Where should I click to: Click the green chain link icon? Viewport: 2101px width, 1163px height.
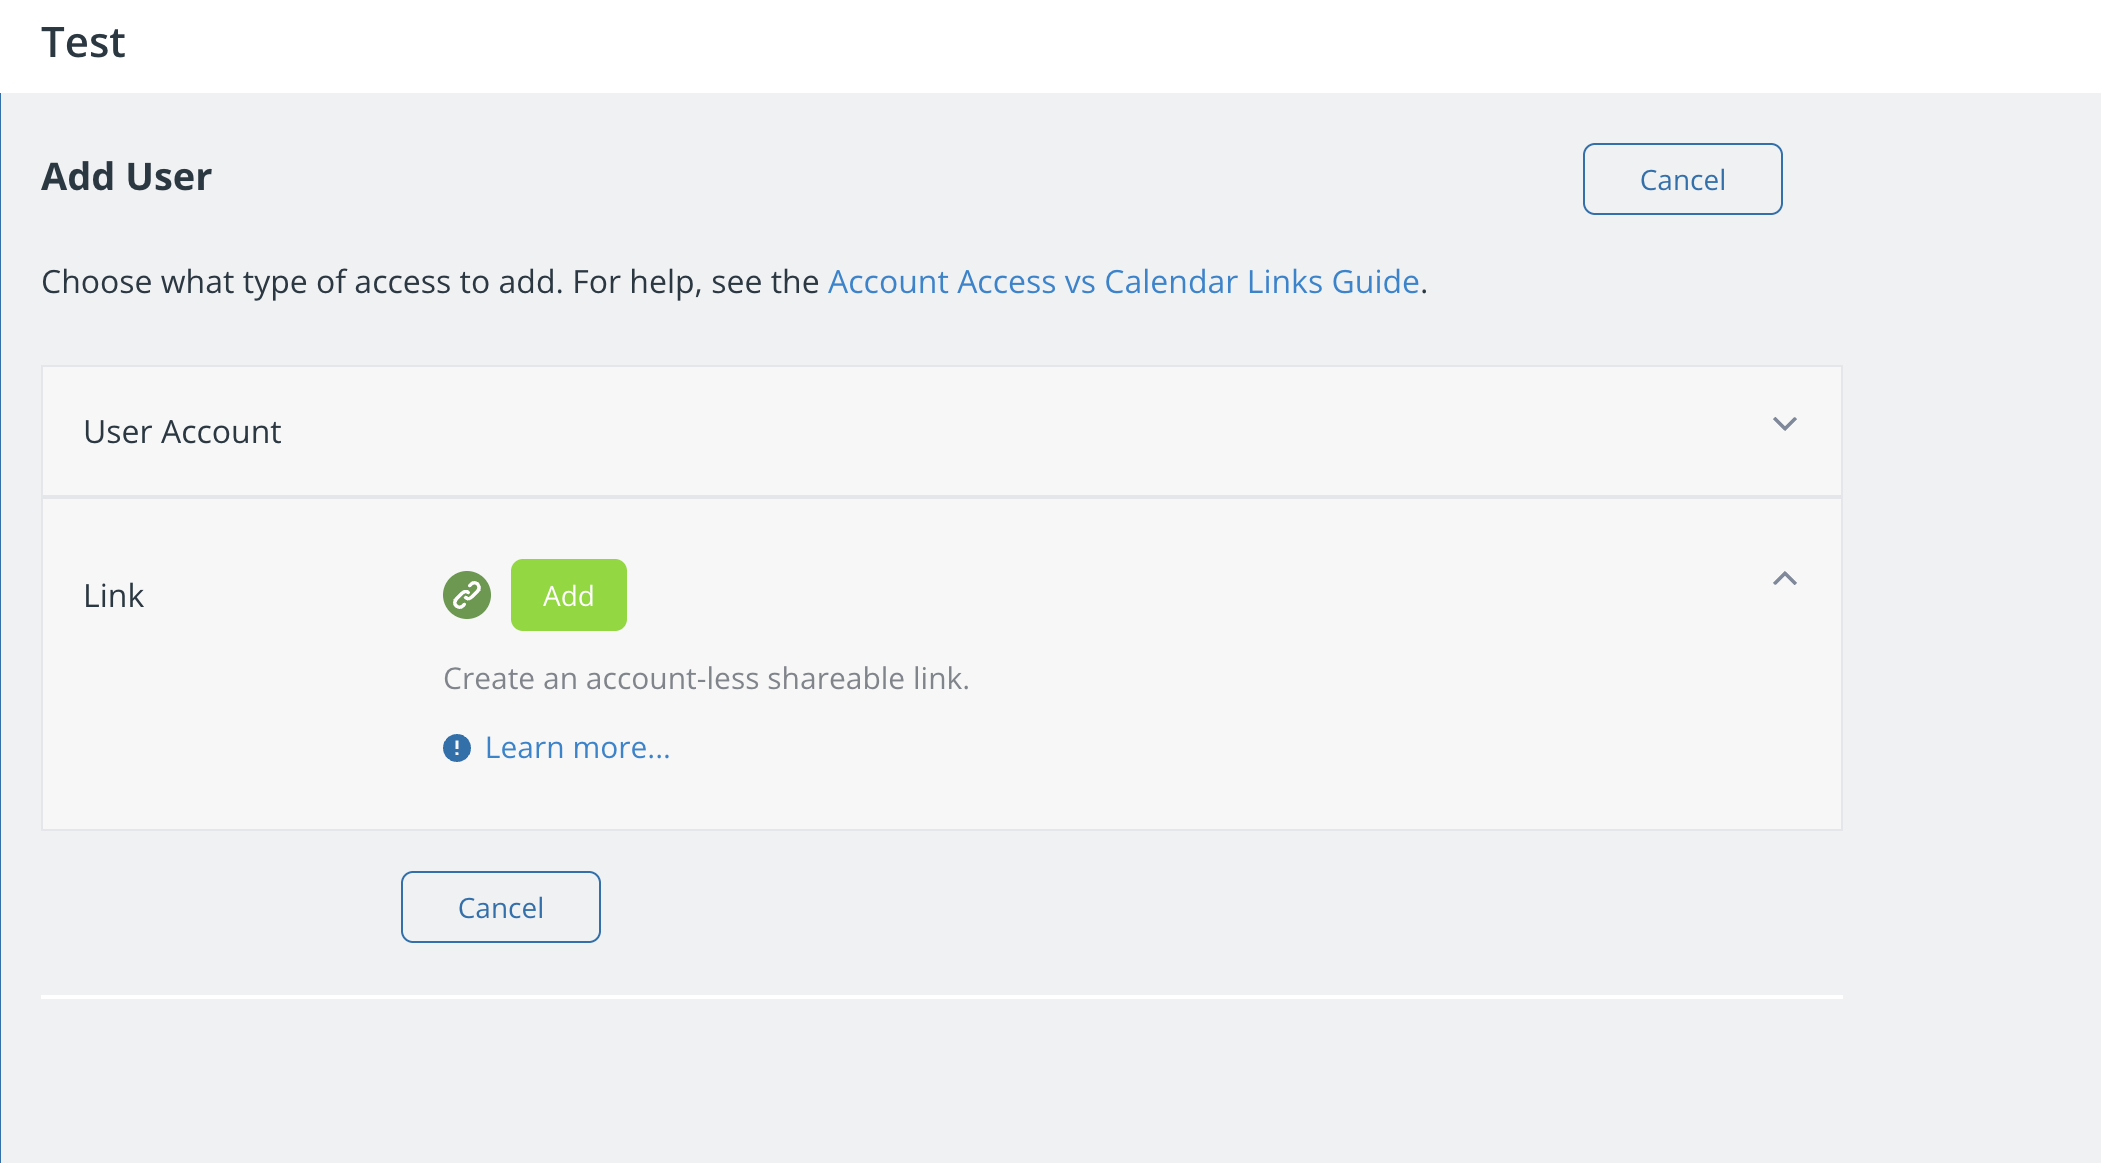pyautogui.click(x=467, y=595)
